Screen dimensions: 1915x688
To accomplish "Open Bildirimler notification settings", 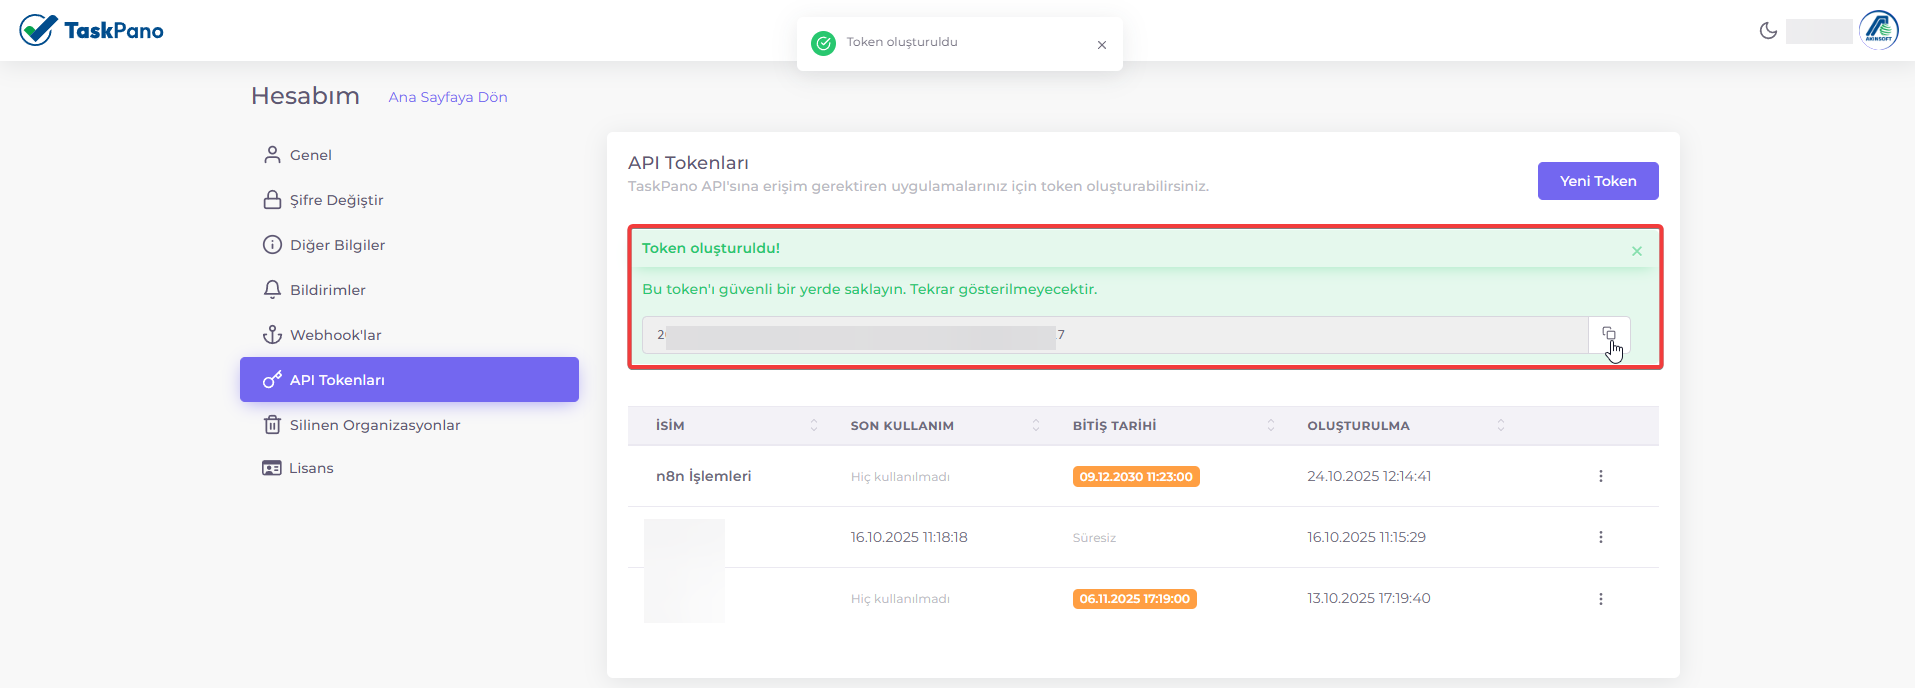I will pyautogui.click(x=327, y=290).
